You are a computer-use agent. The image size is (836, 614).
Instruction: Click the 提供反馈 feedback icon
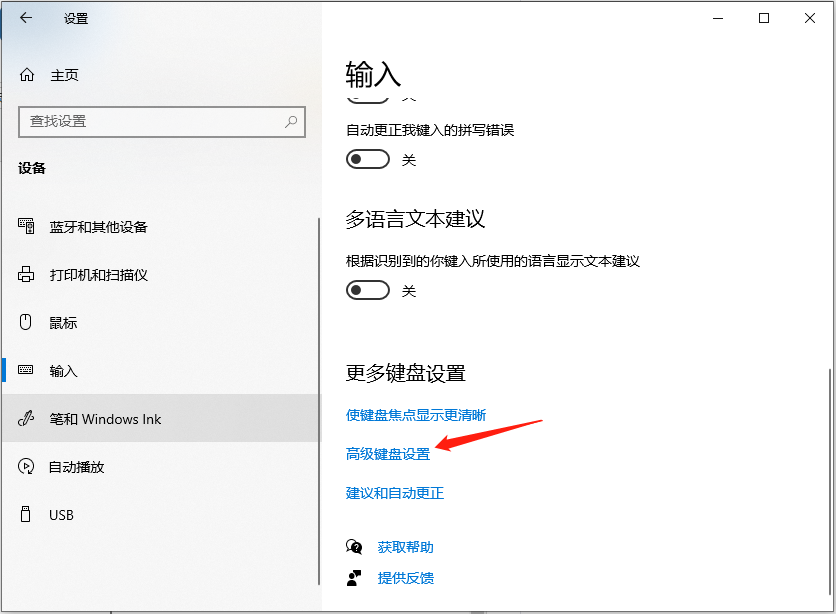click(353, 578)
